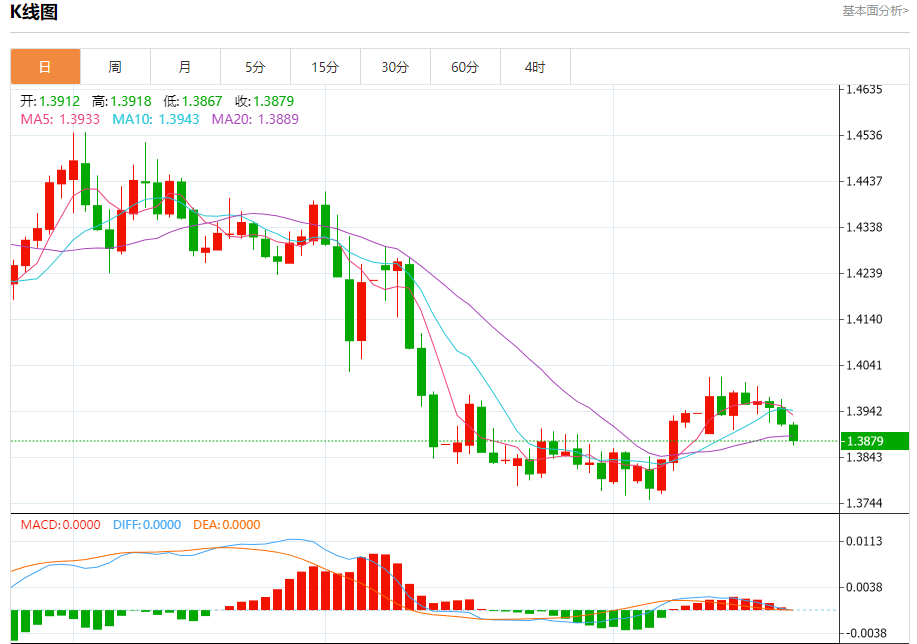Viewport: 917px width, 644px height.
Task: Open the 60分 interval tab
Action: coord(466,67)
